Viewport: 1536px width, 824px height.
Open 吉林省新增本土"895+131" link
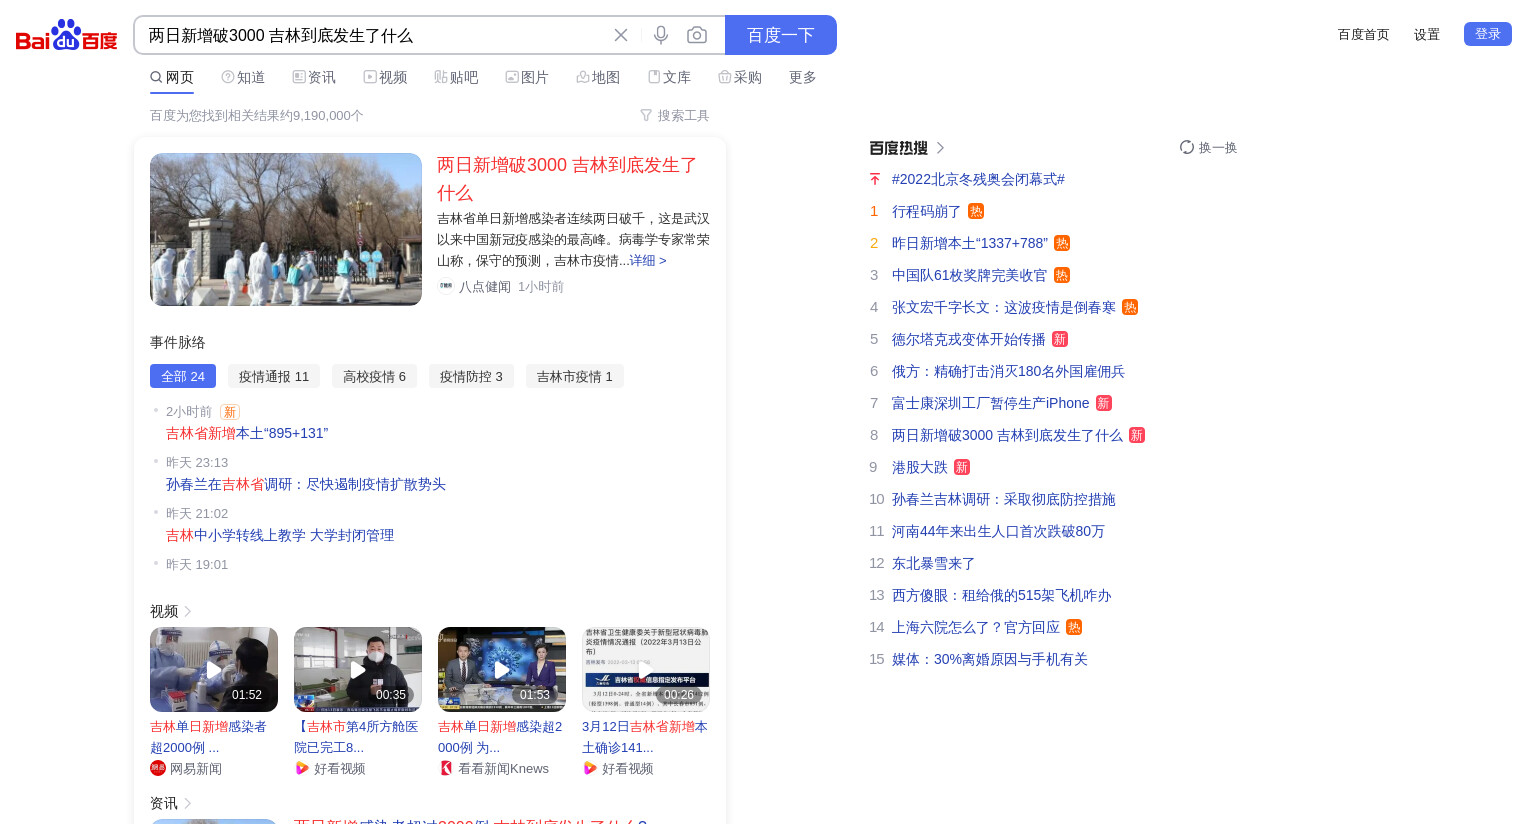pos(247,433)
